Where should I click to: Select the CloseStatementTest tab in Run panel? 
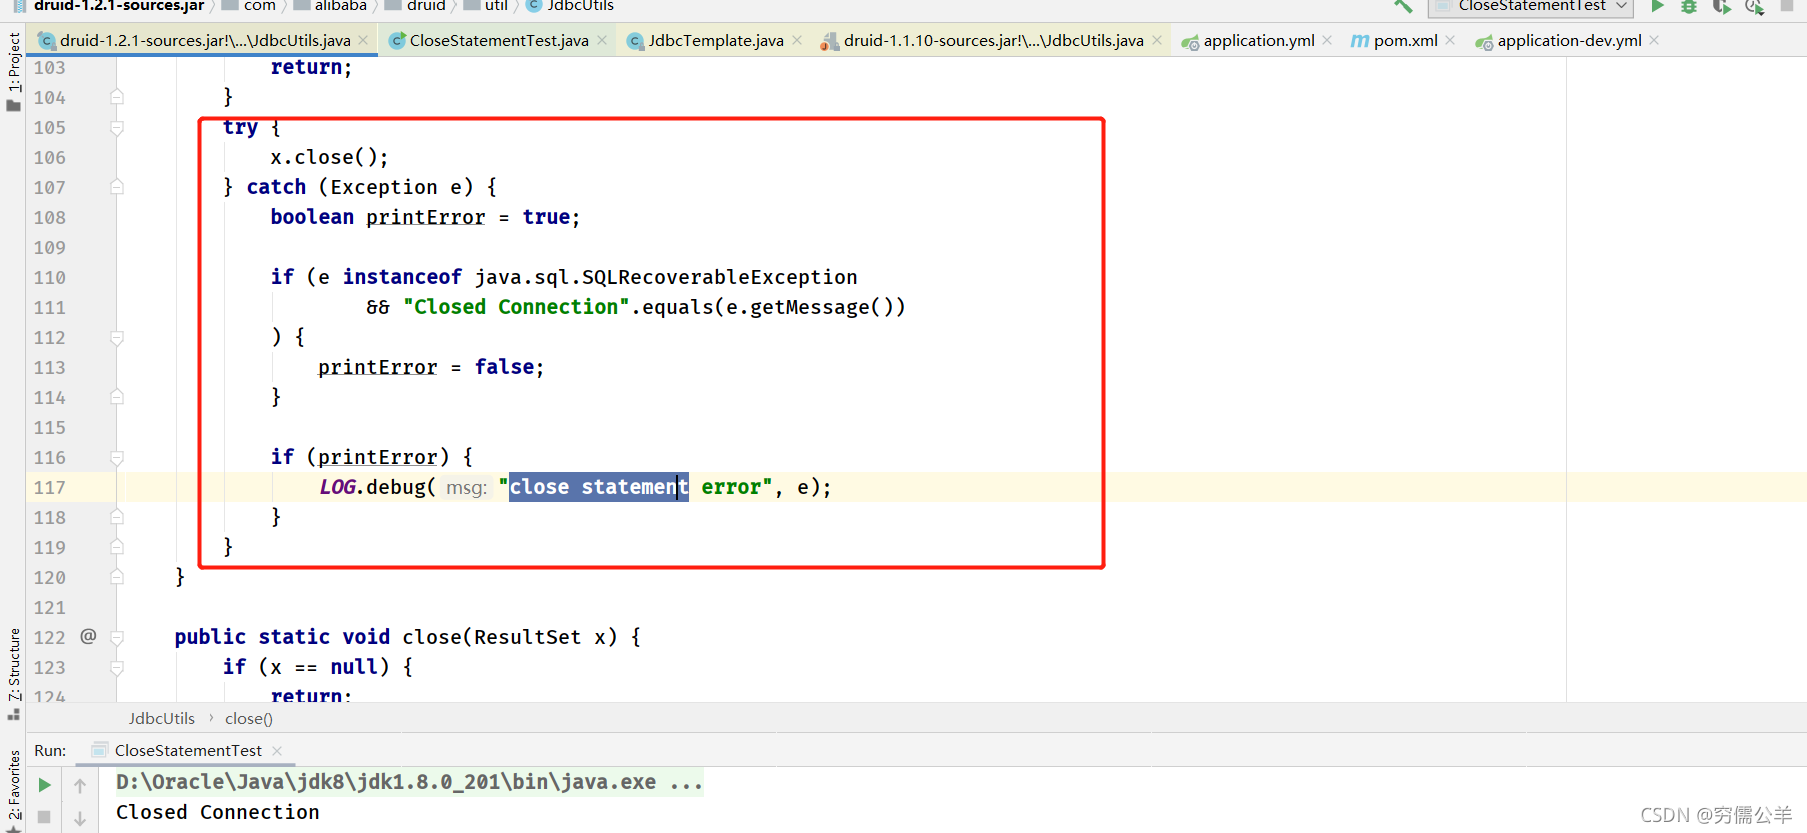pos(188,751)
